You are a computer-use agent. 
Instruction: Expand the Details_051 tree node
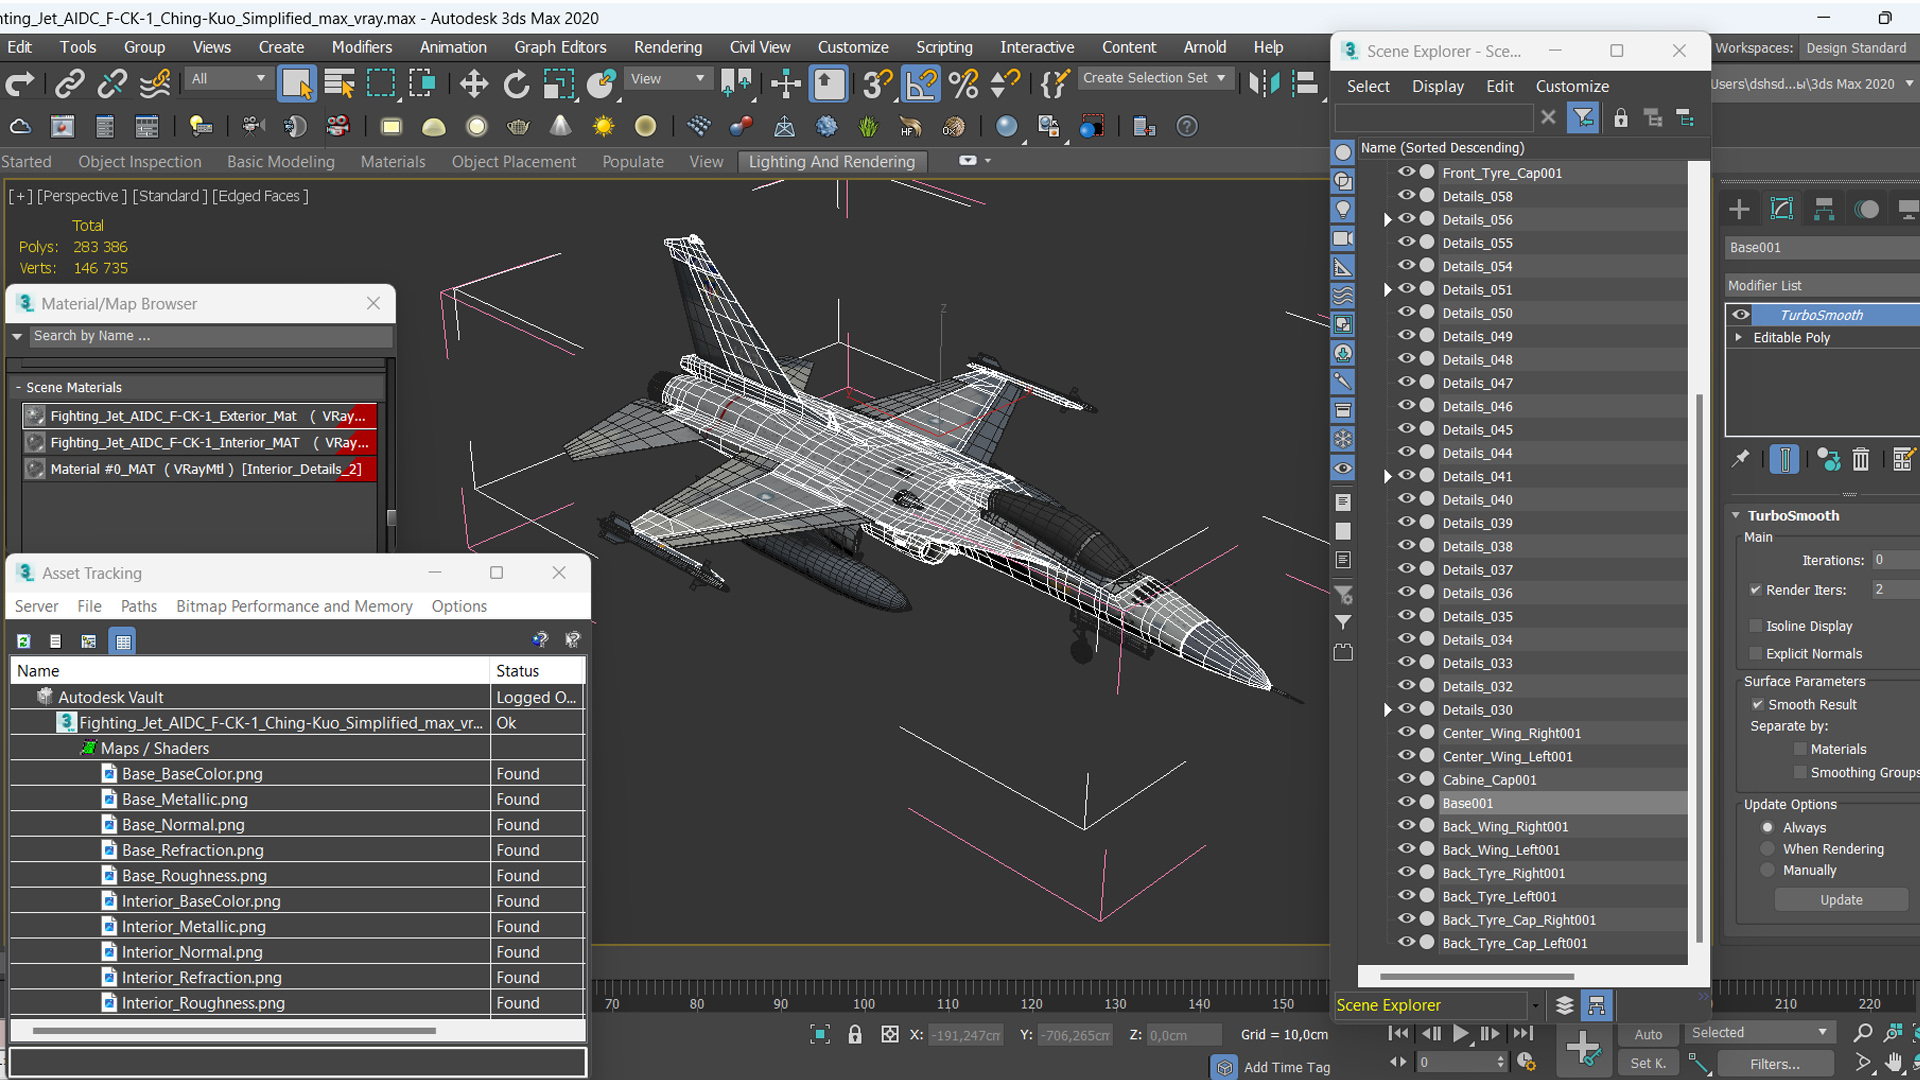pos(1387,290)
